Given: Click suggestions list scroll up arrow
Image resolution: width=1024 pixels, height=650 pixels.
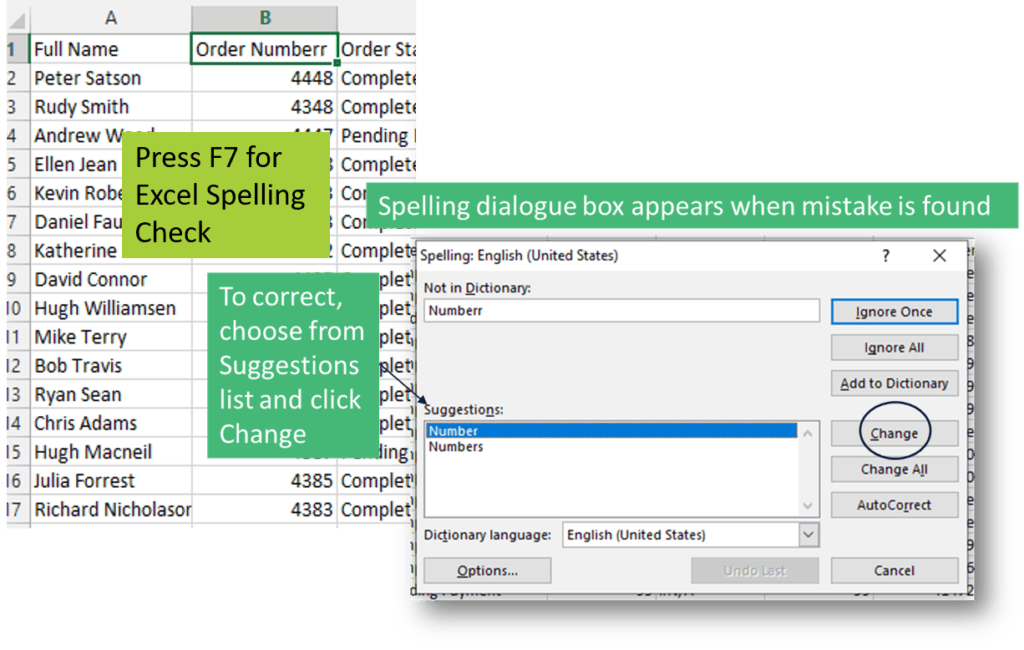Looking at the screenshot, I should pyautogui.click(x=808, y=434).
